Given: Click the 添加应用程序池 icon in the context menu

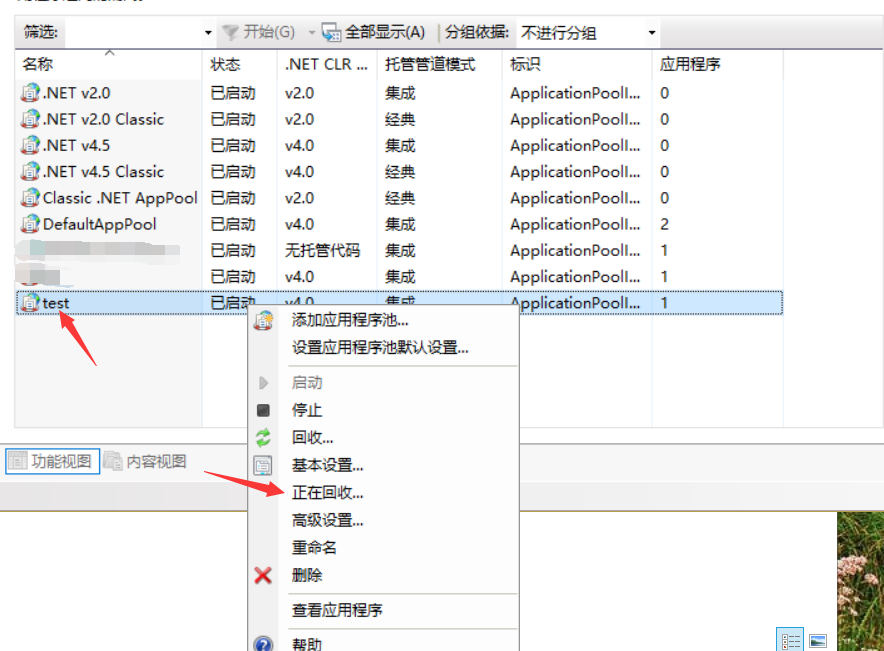Looking at the screenshot, I should [x=262, y=322].
